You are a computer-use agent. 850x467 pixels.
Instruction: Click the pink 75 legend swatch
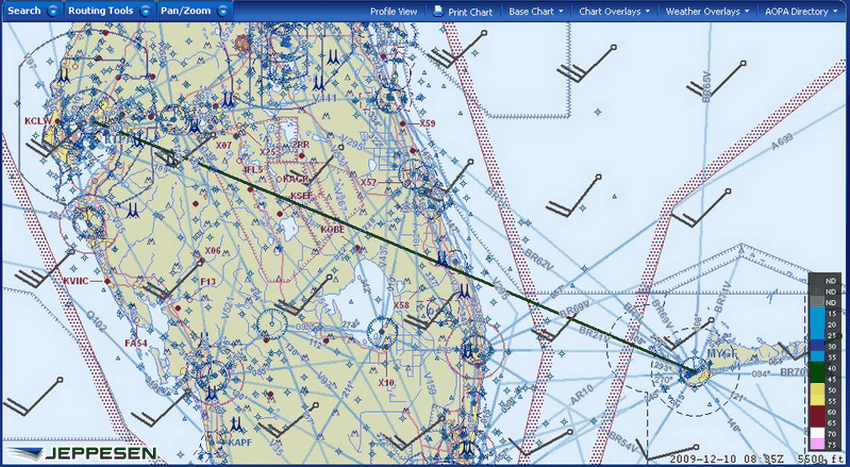click(x=816, y=443)
